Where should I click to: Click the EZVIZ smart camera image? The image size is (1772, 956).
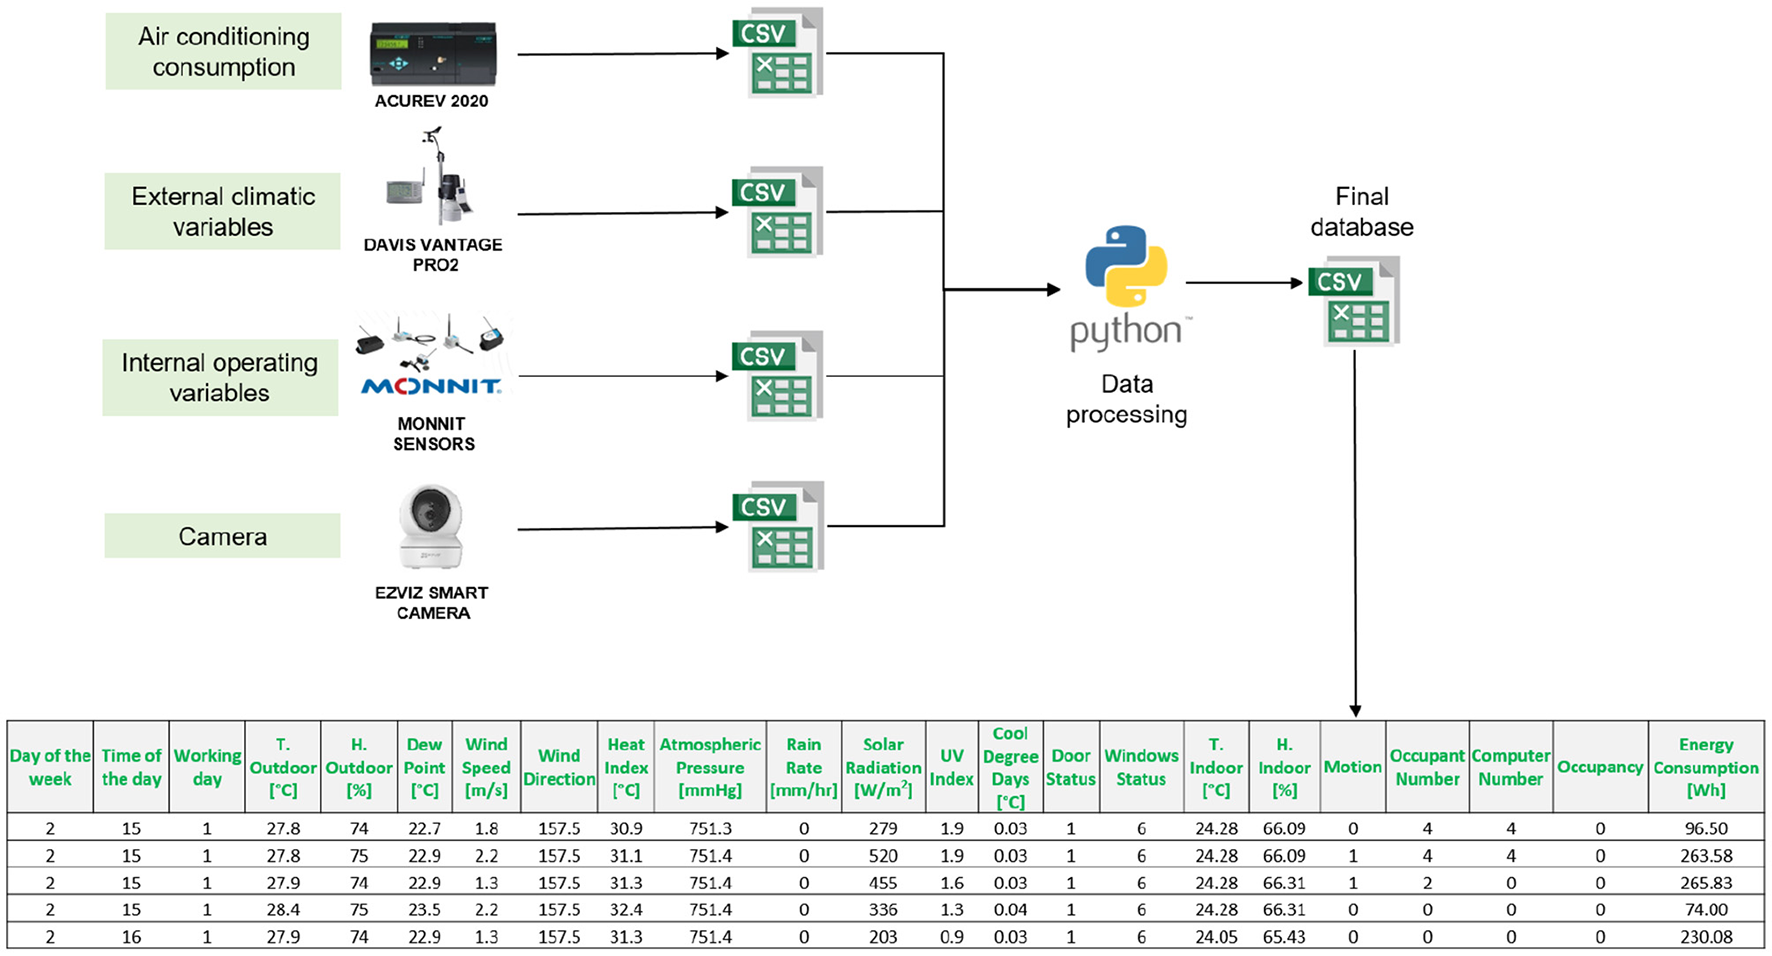[x=432, y=527]
